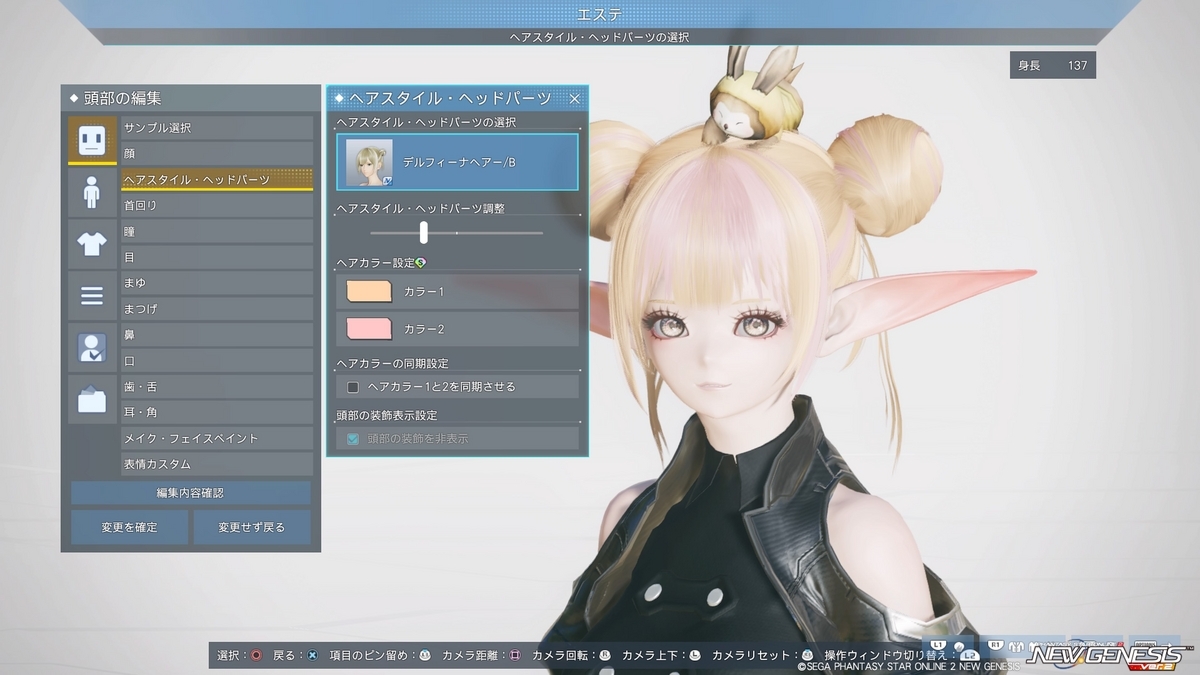Open the カラー1 orange color swatch
1200x675 pixels.
[369, 292]
